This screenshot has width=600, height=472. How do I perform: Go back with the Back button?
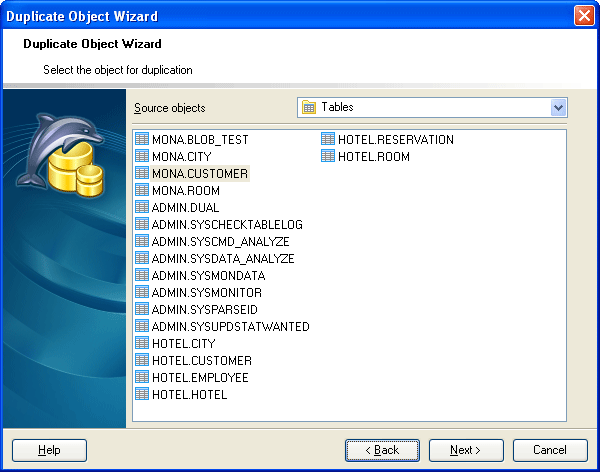382,450
